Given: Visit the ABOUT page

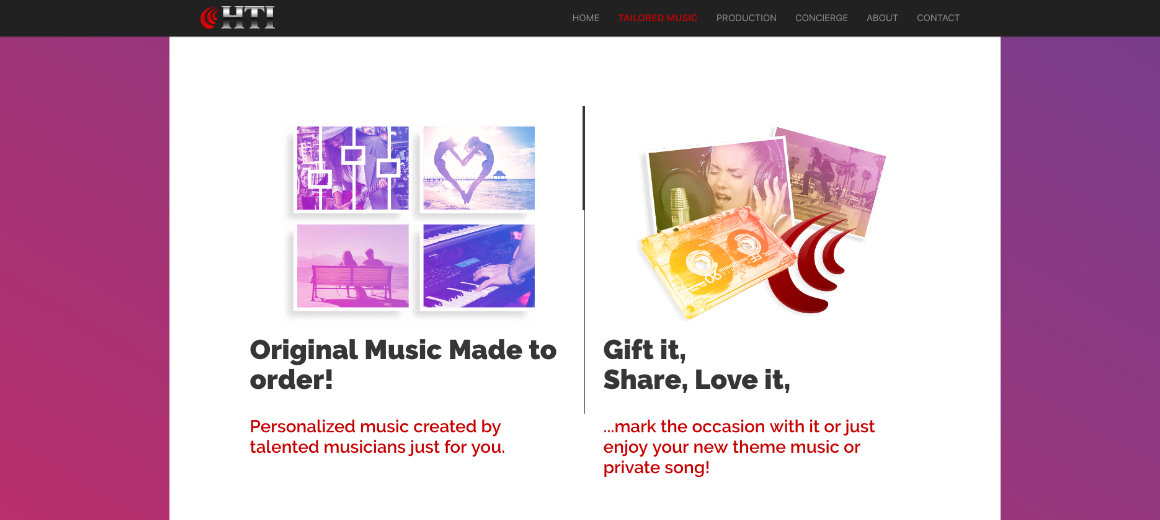Looking at the screenshot, I should click(x=882, y=18).
